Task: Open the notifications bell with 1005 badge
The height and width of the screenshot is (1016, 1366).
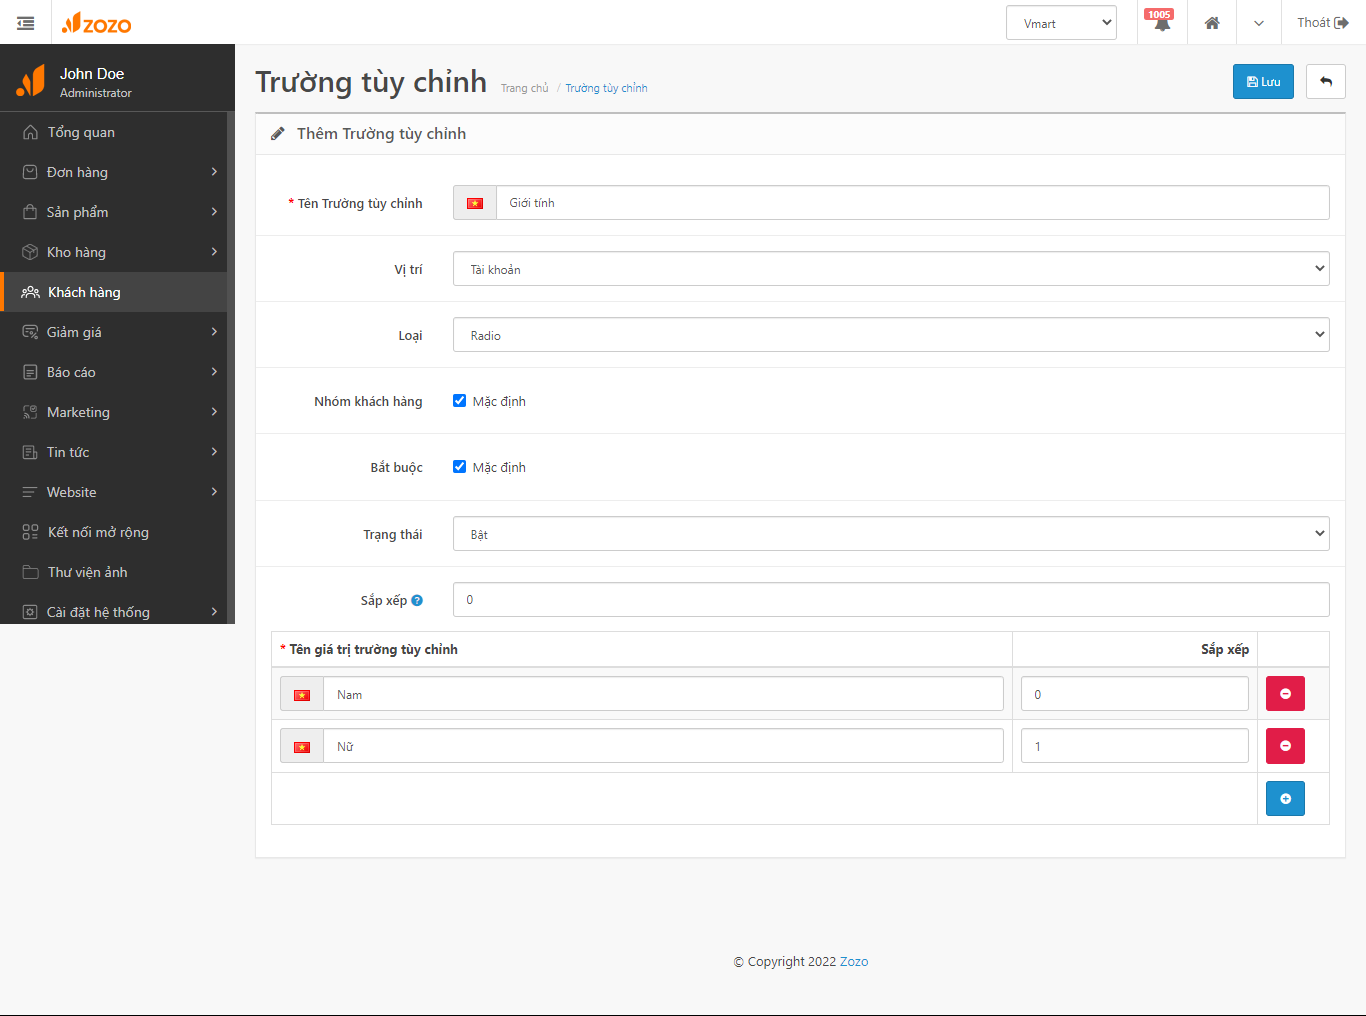Action: point(1162,22)
